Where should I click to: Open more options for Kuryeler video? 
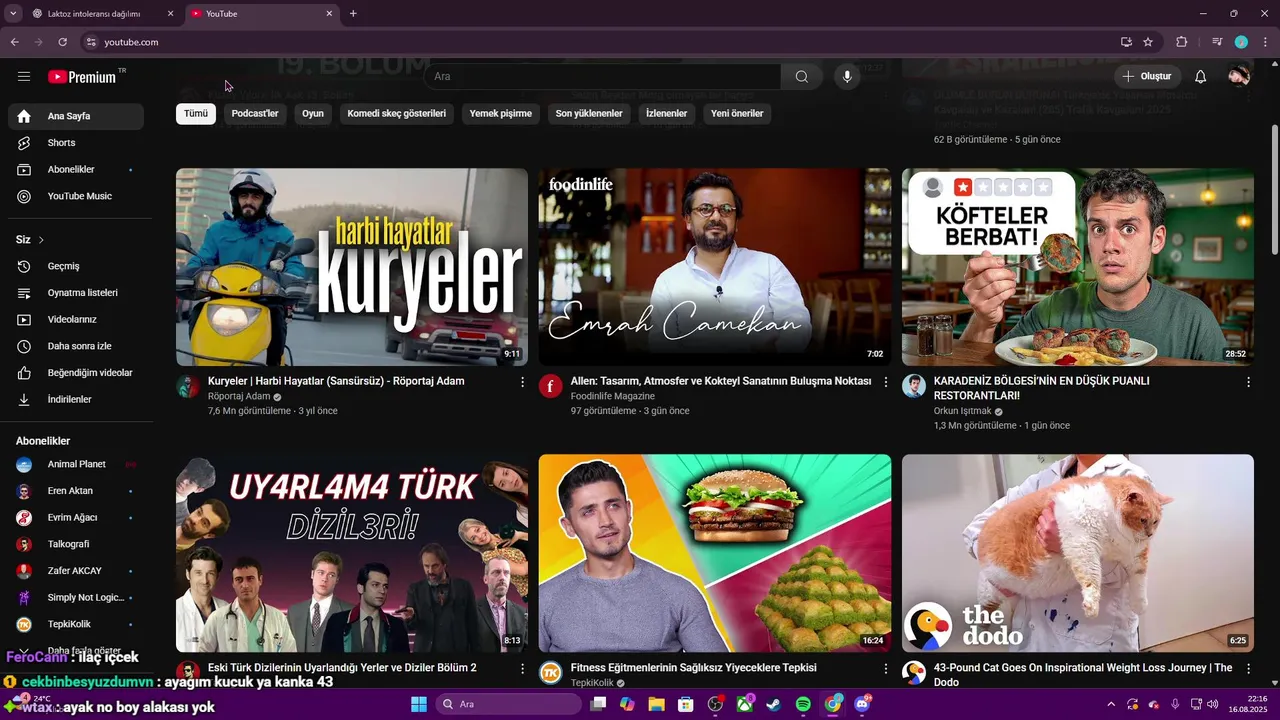[522, 382]
